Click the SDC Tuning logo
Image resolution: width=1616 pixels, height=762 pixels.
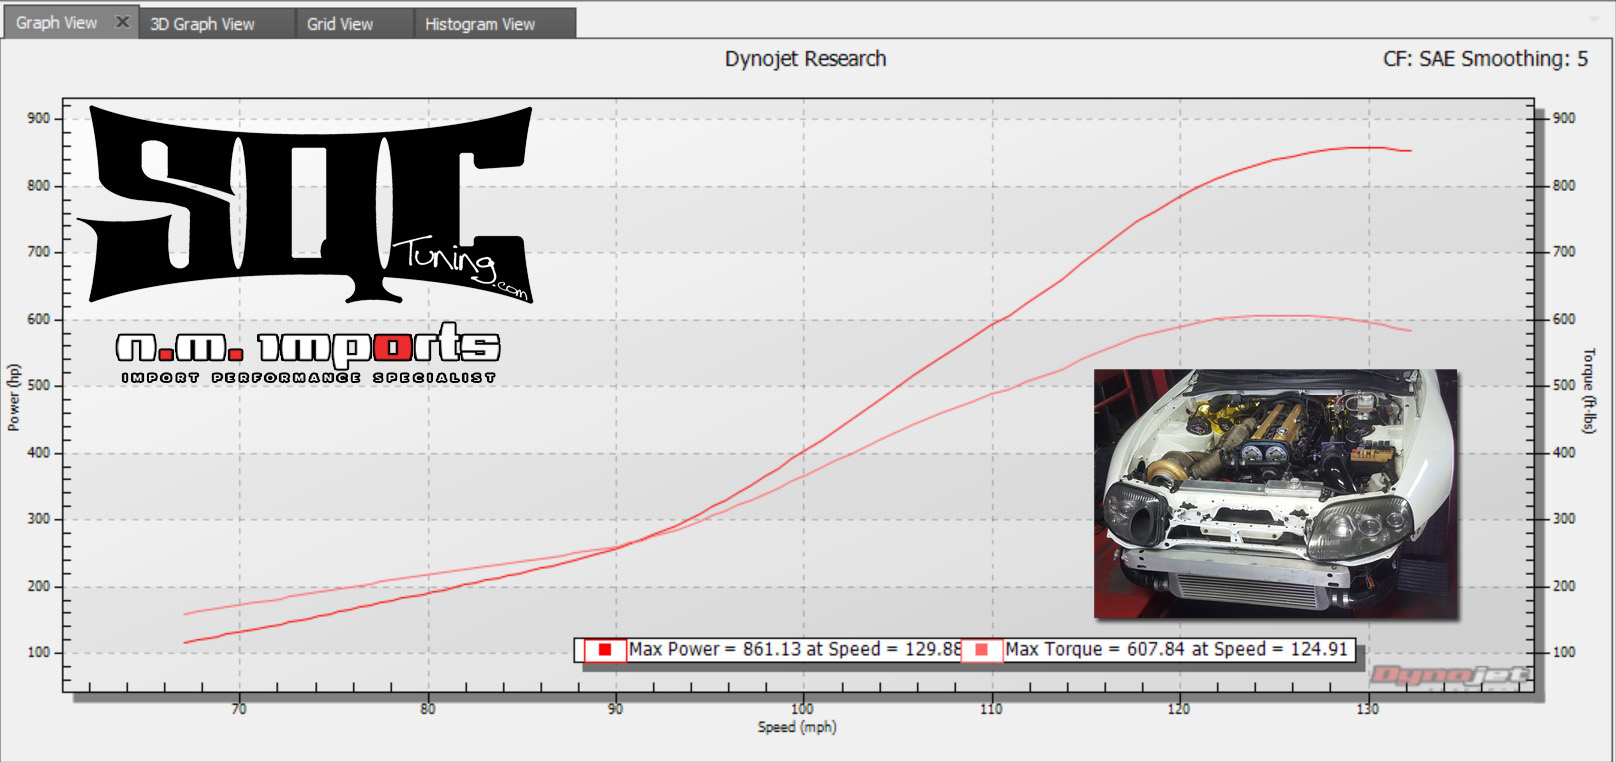coord(306,205)
